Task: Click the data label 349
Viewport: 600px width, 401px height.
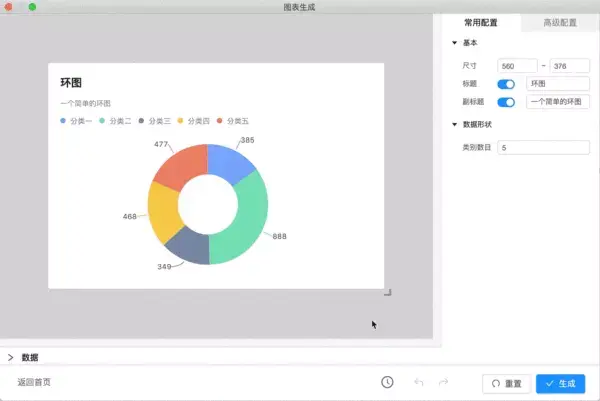Action: (164, 267)
